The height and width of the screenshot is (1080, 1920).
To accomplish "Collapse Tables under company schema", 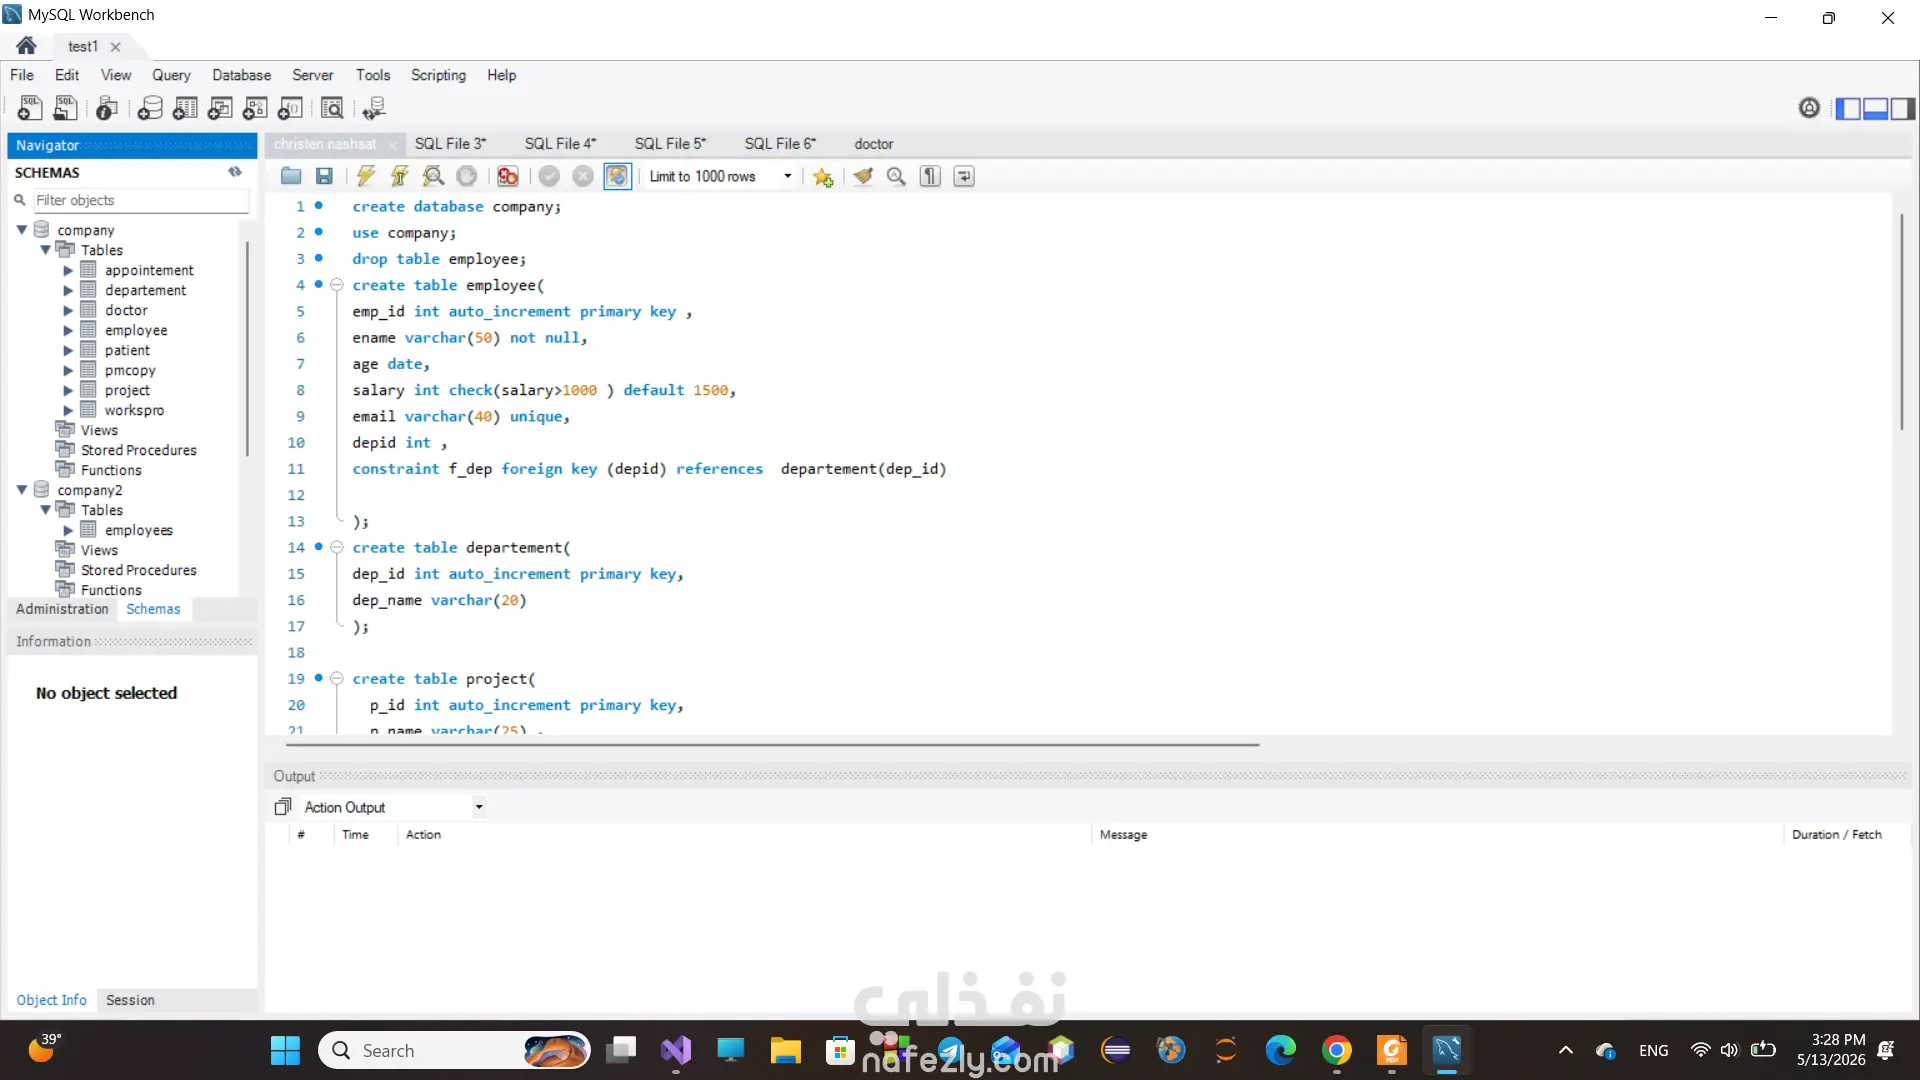I will (45, 250).
